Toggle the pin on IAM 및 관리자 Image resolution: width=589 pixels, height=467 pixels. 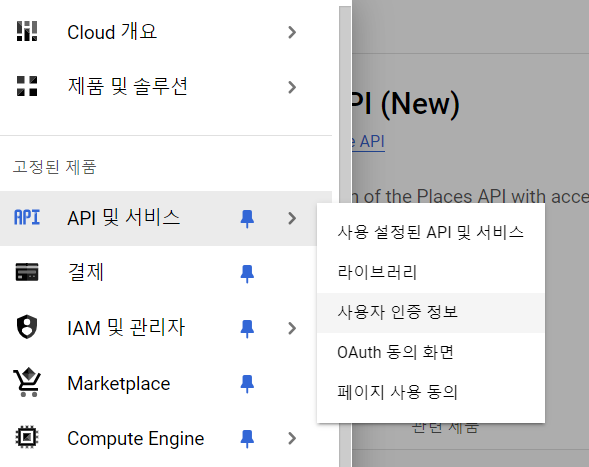tap(247, 328)
